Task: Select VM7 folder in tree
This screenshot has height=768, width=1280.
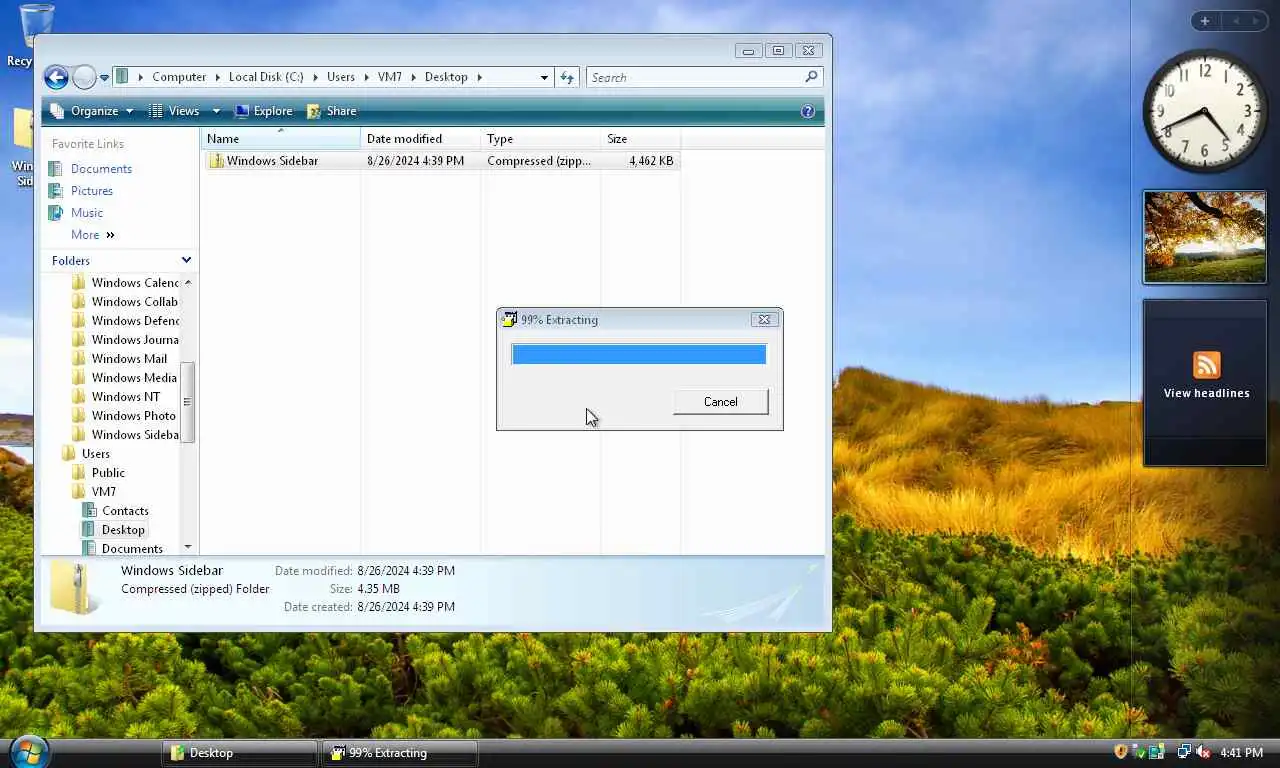Action: click(104, 492)
